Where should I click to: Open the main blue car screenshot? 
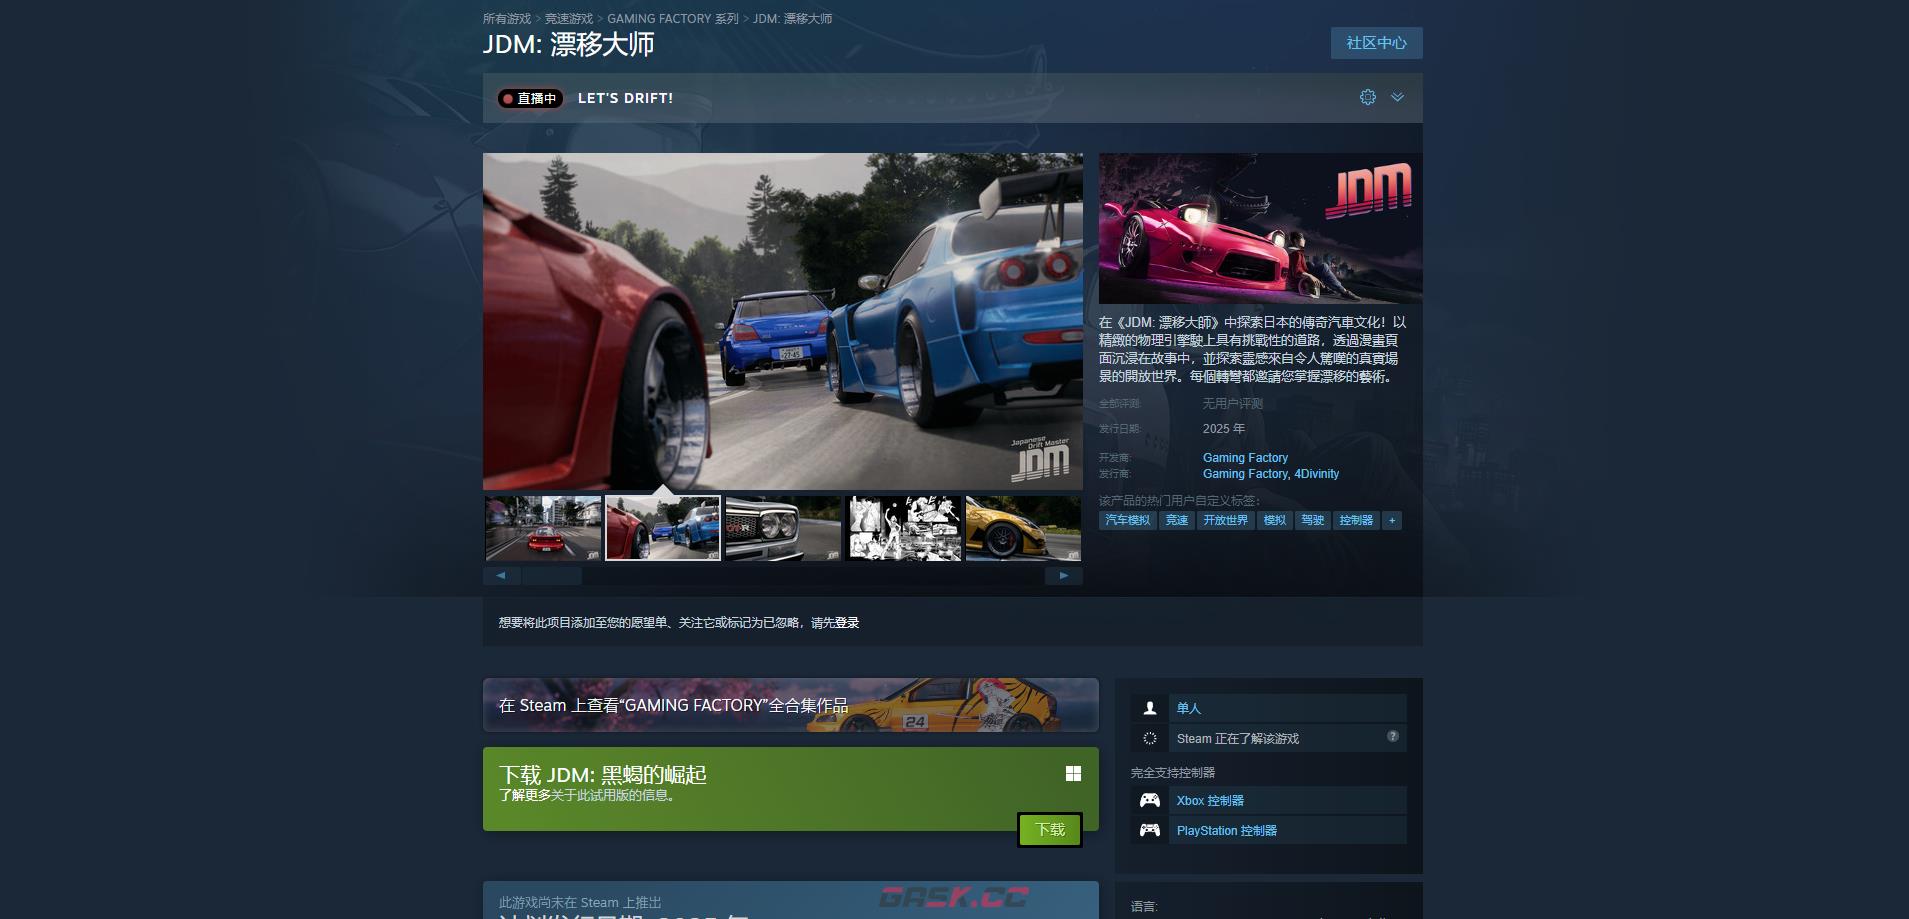(783, 321)
